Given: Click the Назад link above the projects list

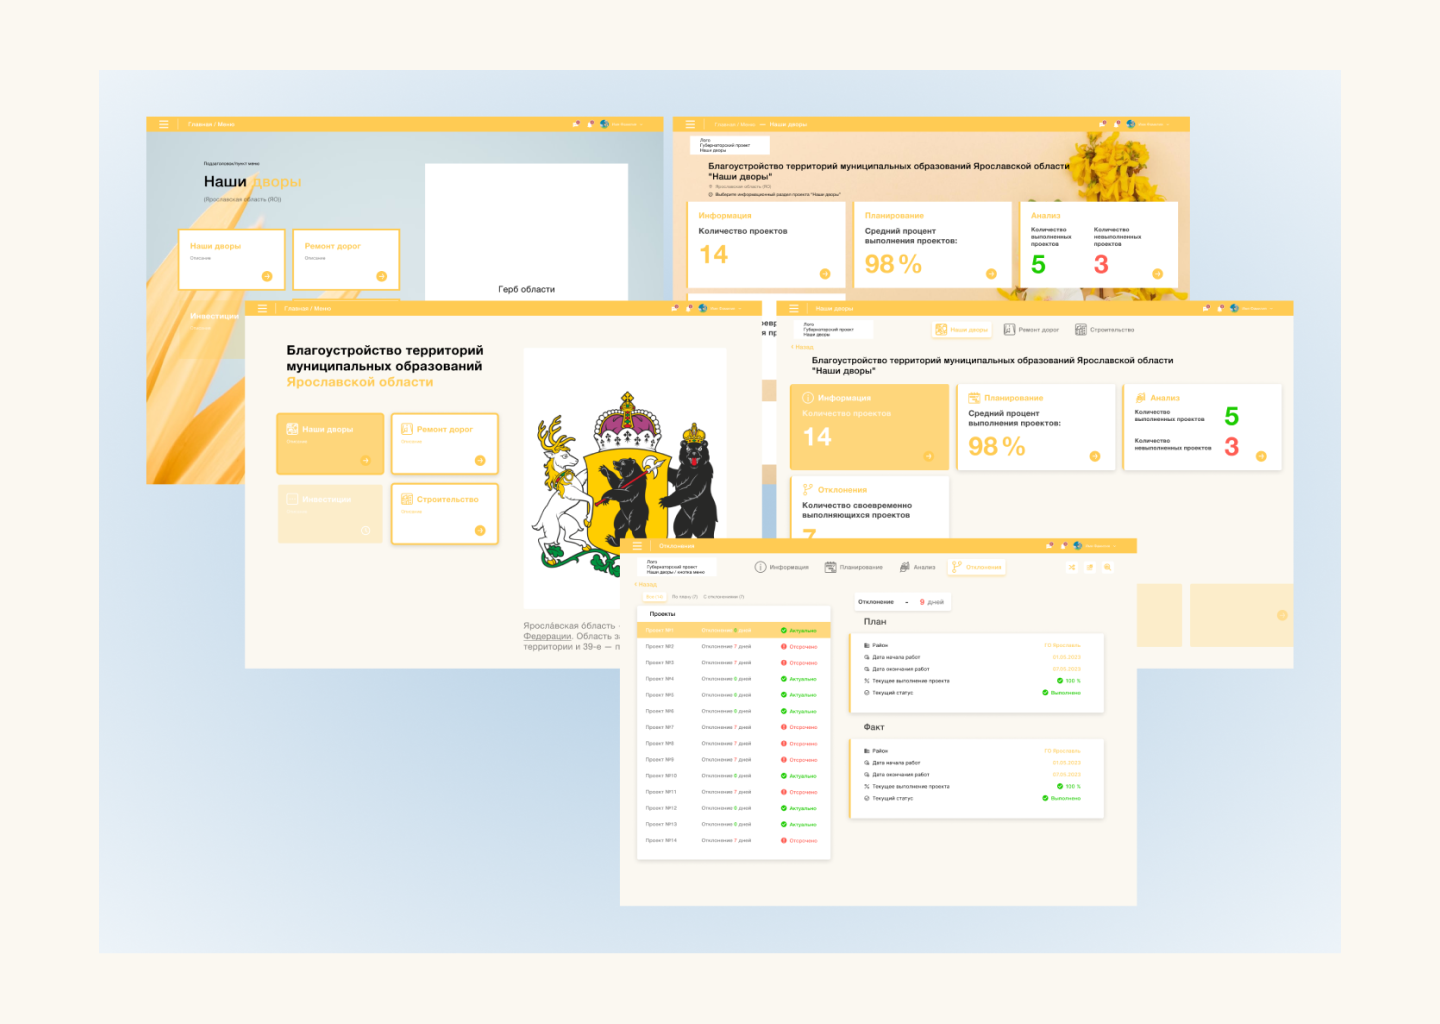Looking at the screenshot, I should click(645, 583).
